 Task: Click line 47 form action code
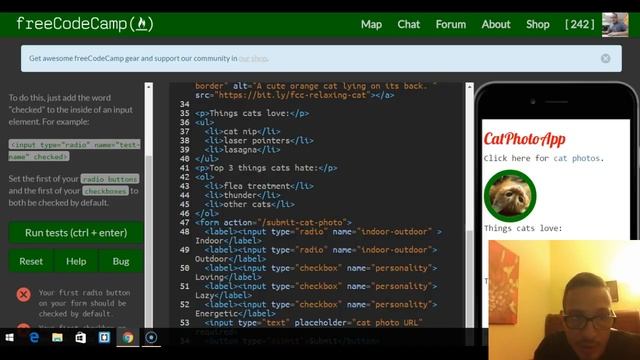[273, 222]
